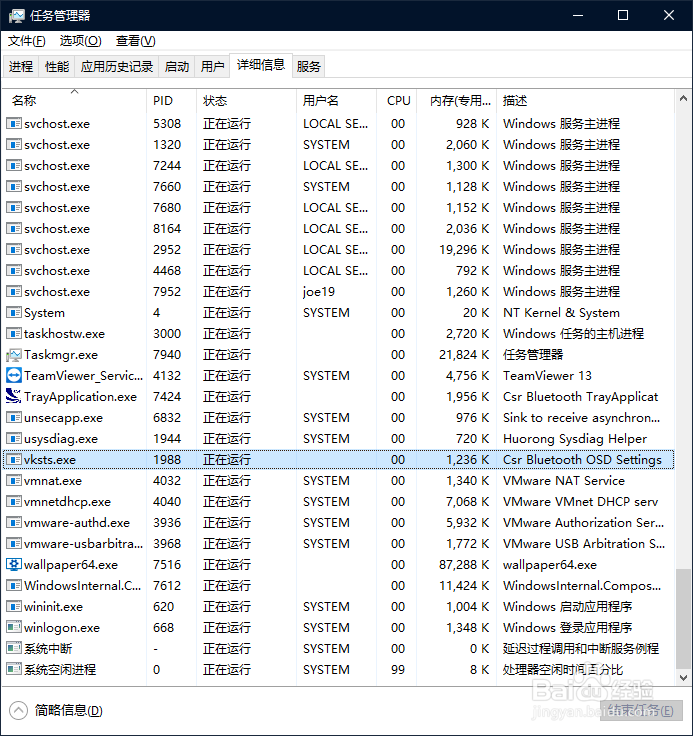The width and height of the screenshot is (693, 736).
Task: Select the 19,296 K memory cell
Action: (x=464, y=250)
